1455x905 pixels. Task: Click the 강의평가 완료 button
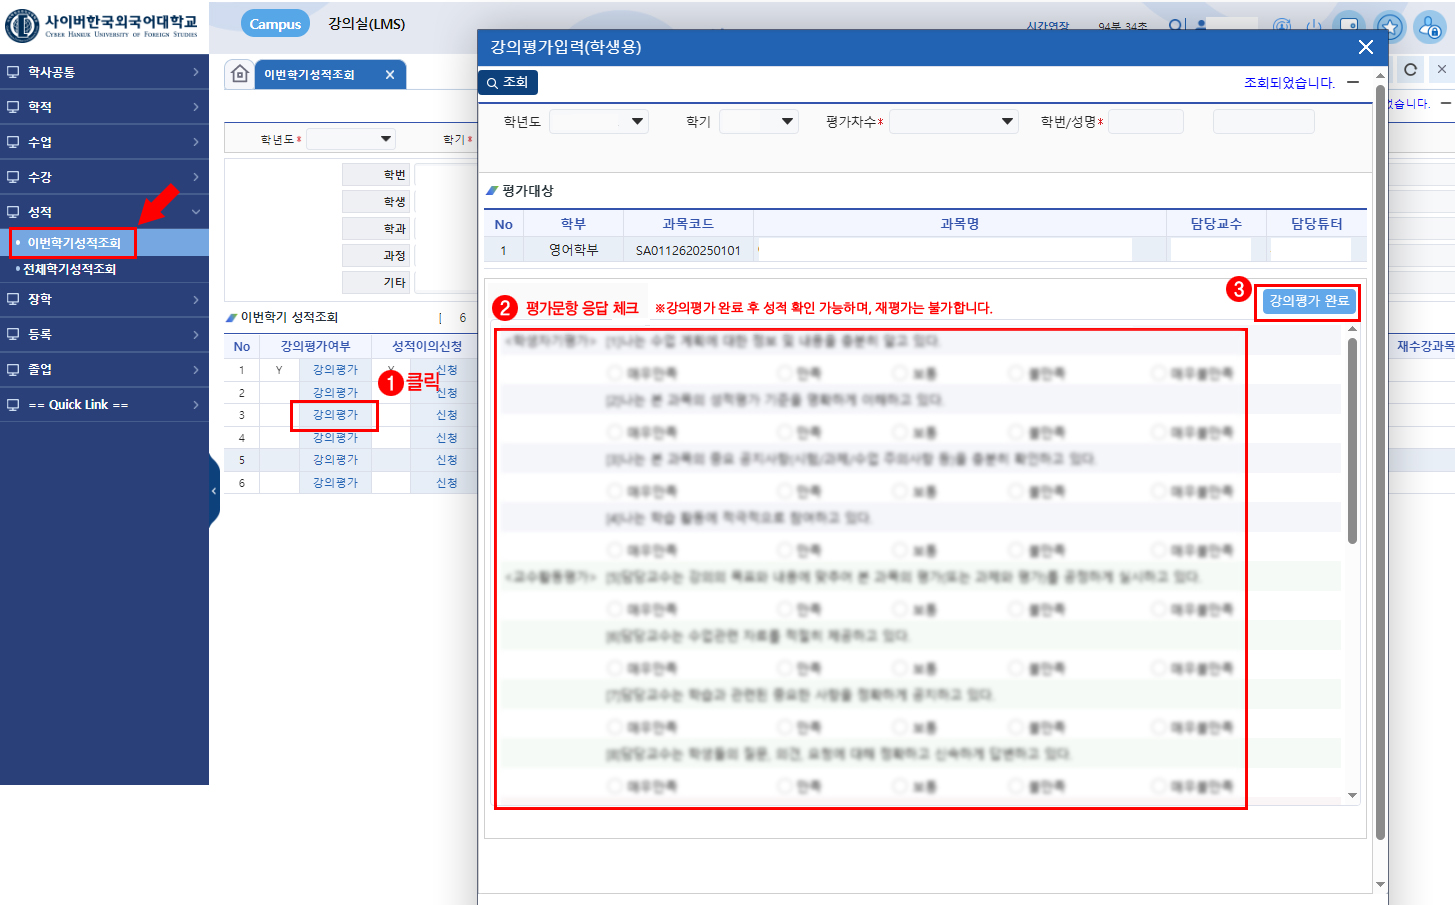[x=1308, y=301]
